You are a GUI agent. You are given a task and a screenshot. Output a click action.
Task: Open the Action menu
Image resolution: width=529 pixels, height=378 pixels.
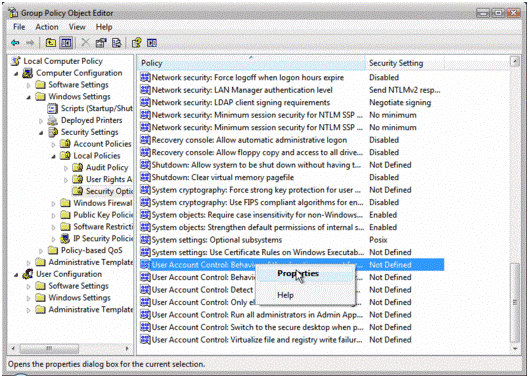(x=47, y=27)
